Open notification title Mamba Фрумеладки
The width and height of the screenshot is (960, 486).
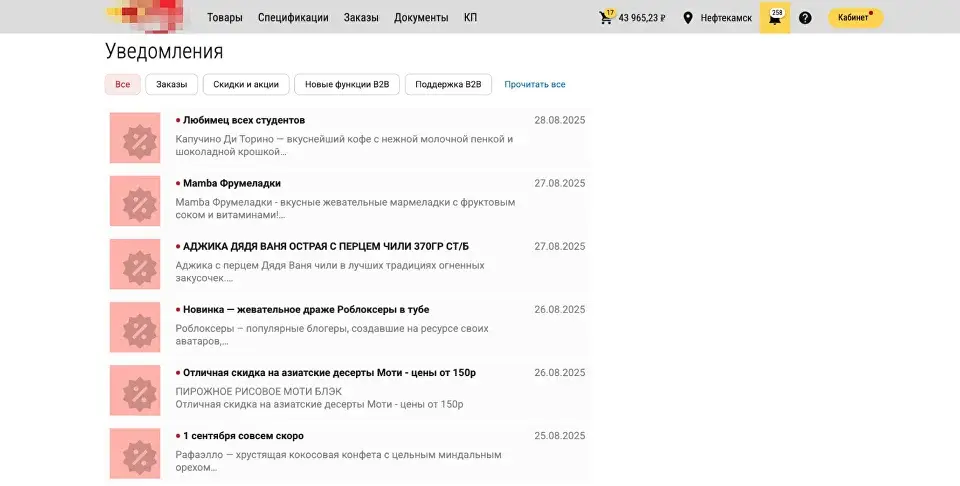pyautogui.click(x=232, y=183)
